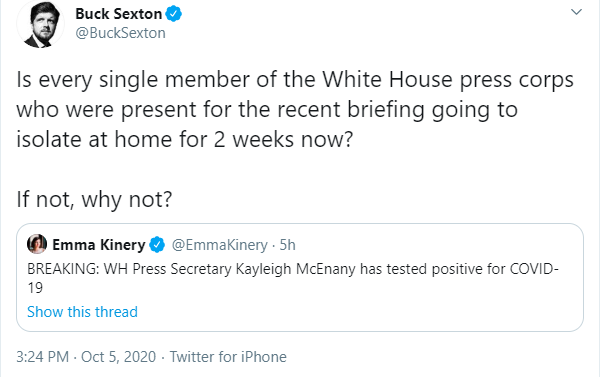Open the 'Show this thread' link

[82, 312]
